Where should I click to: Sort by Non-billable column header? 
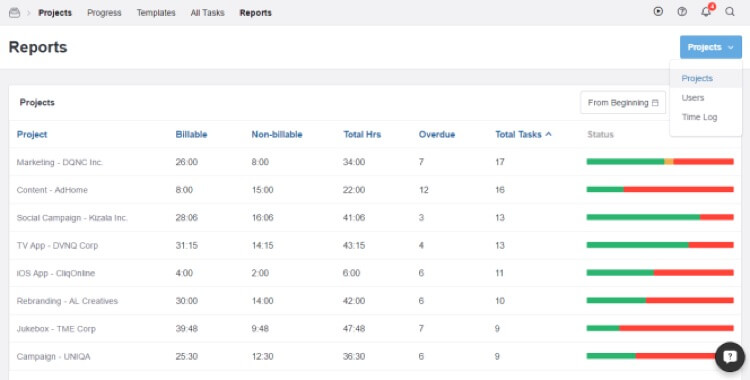click(x=277, y=134)
